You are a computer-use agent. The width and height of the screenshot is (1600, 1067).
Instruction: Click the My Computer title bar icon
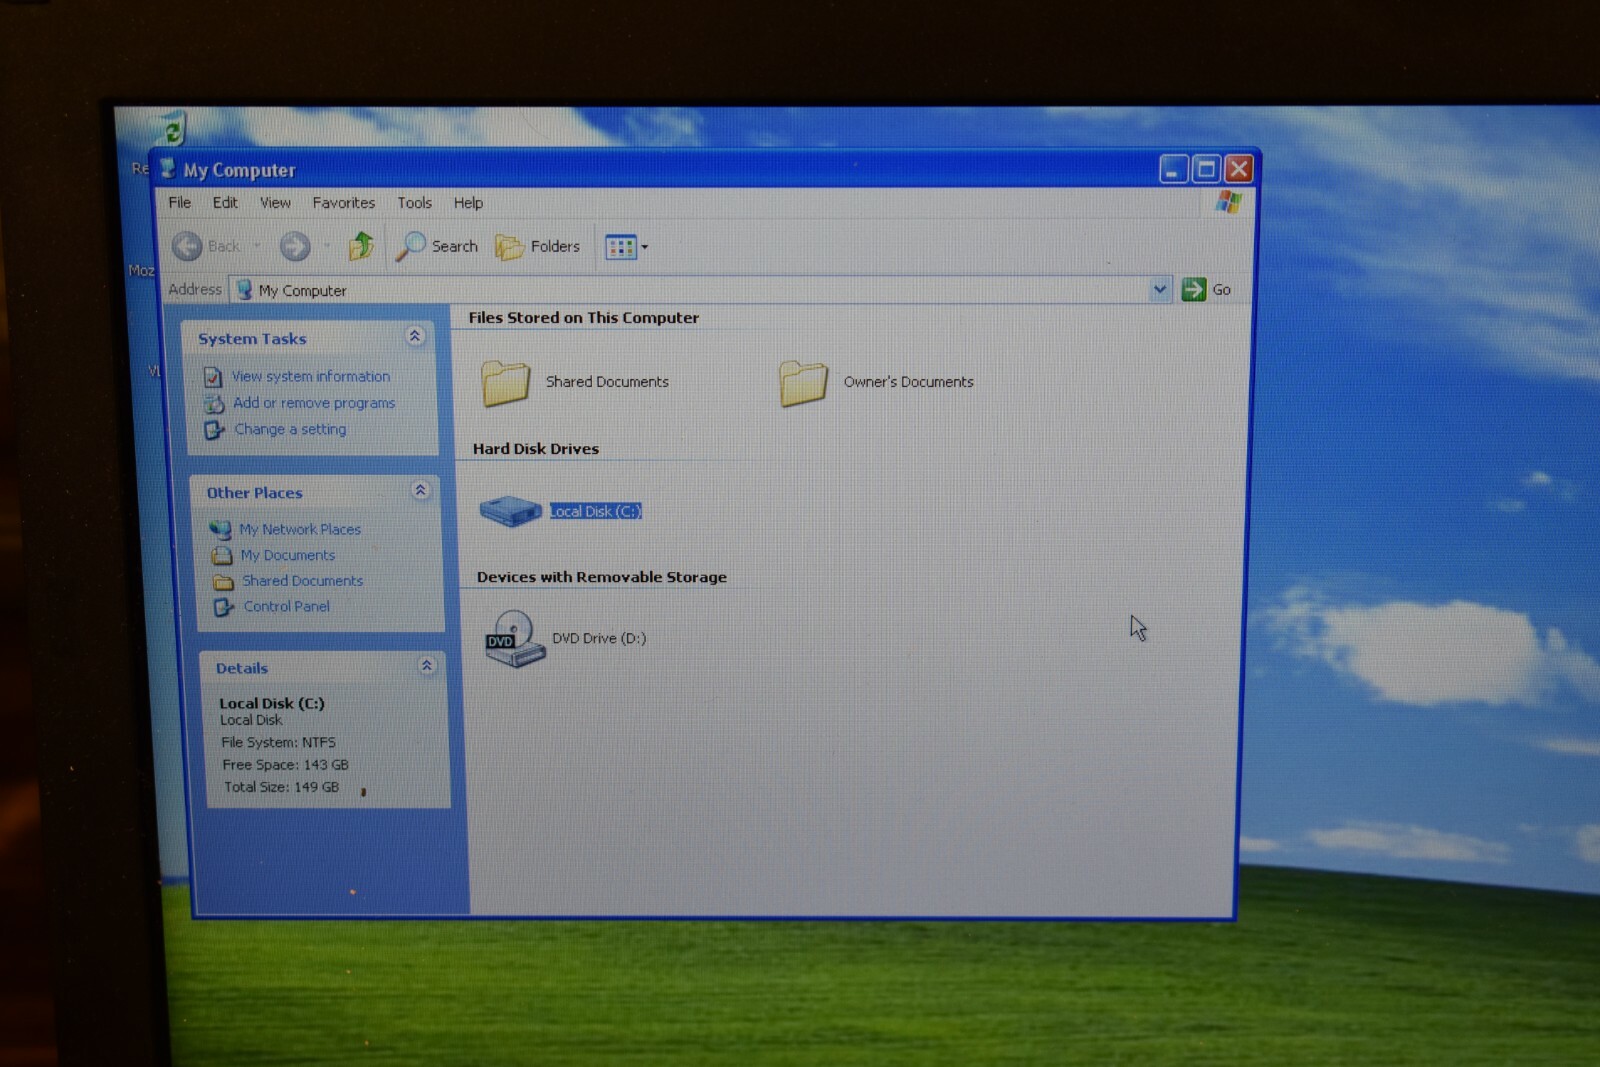[x=168, y=169]
